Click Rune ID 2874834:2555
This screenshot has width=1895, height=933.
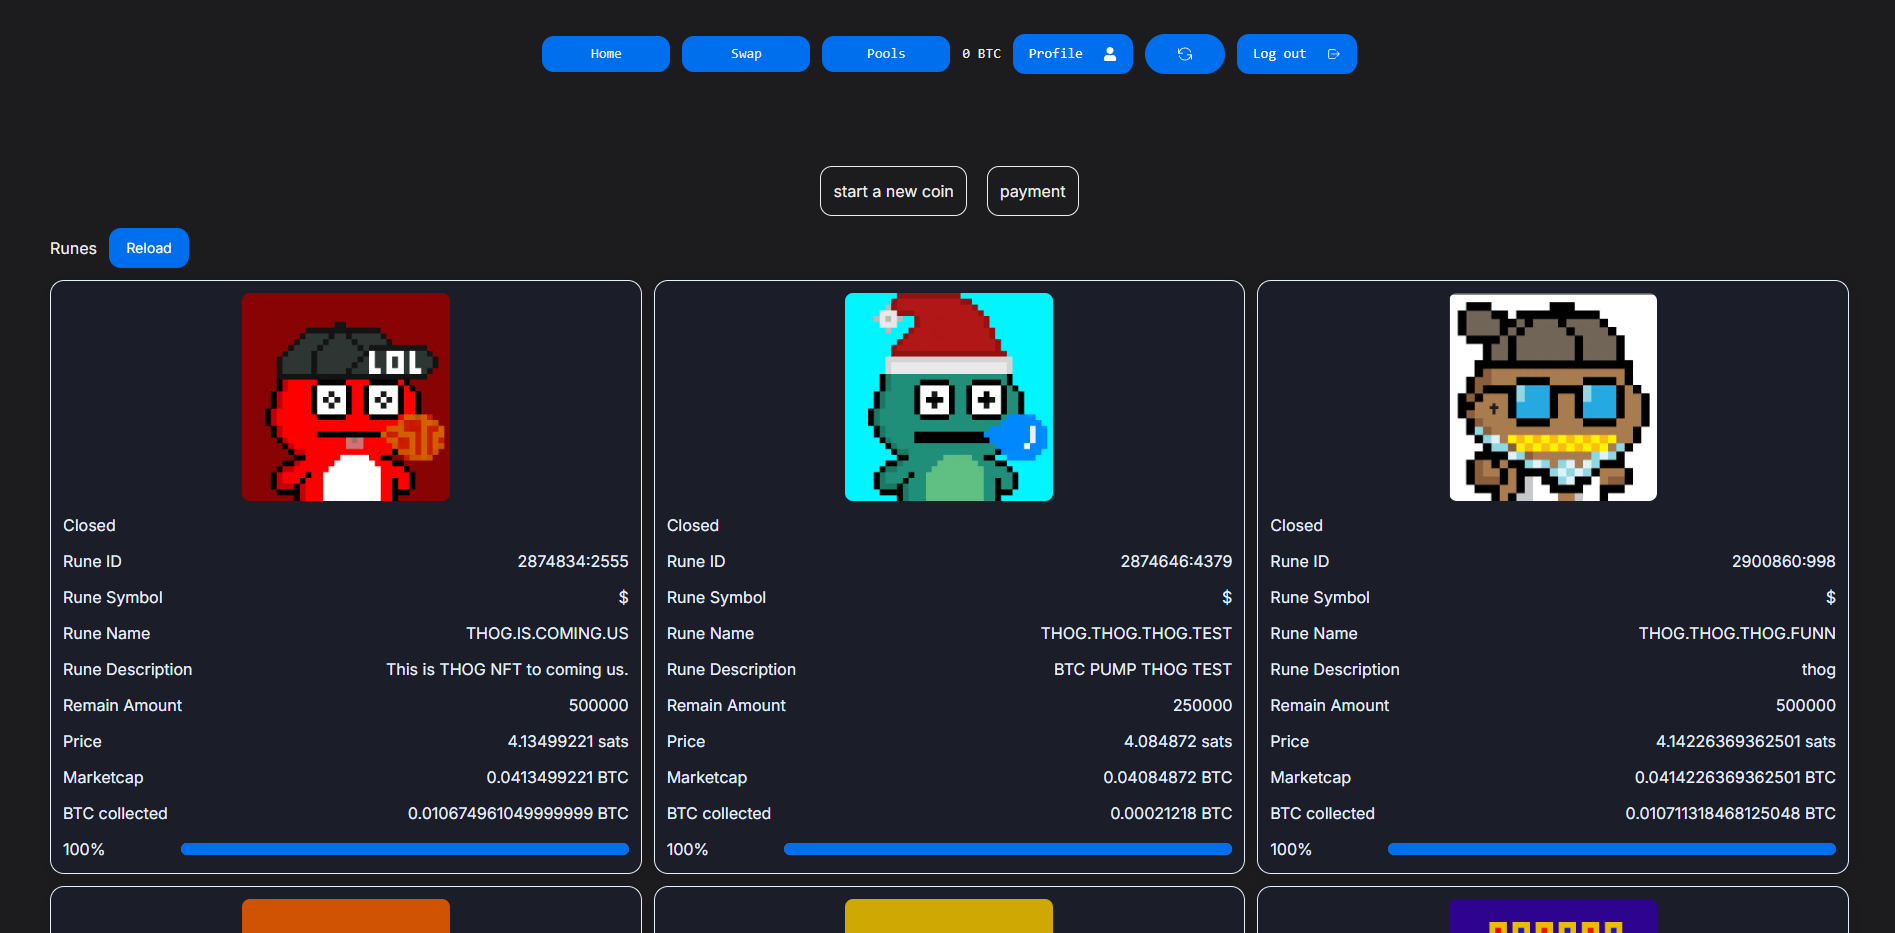pos(573,561)
